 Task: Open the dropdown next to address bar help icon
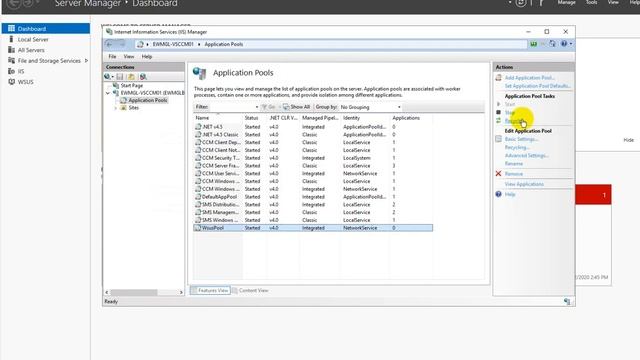pyautogui.click(x=571, y=44)
